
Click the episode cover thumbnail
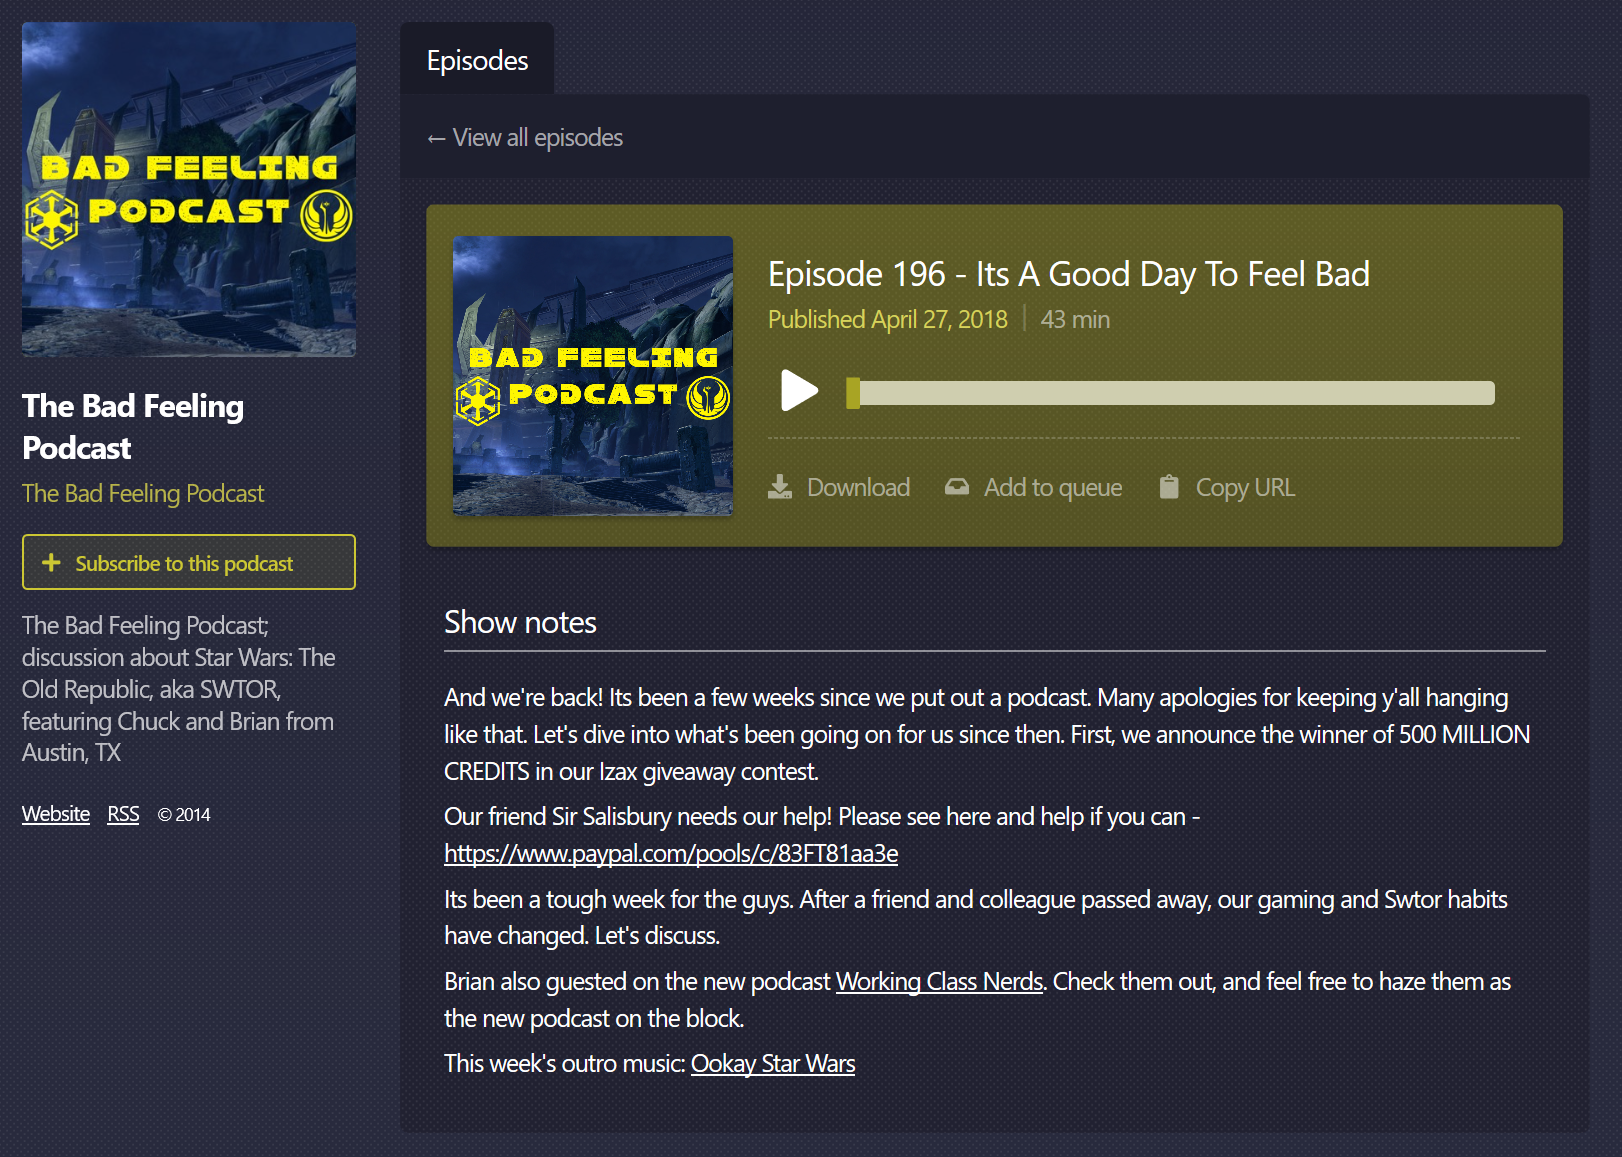point(593,376)
